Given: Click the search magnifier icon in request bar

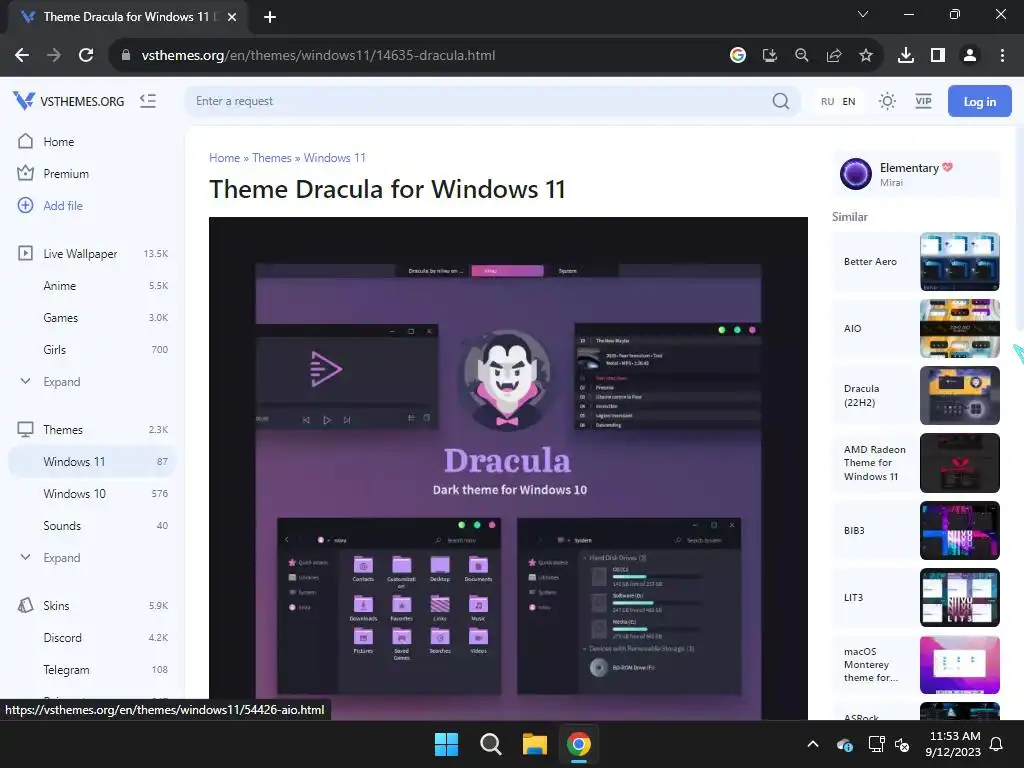Looking at the screenshot, I should [780, 101].
